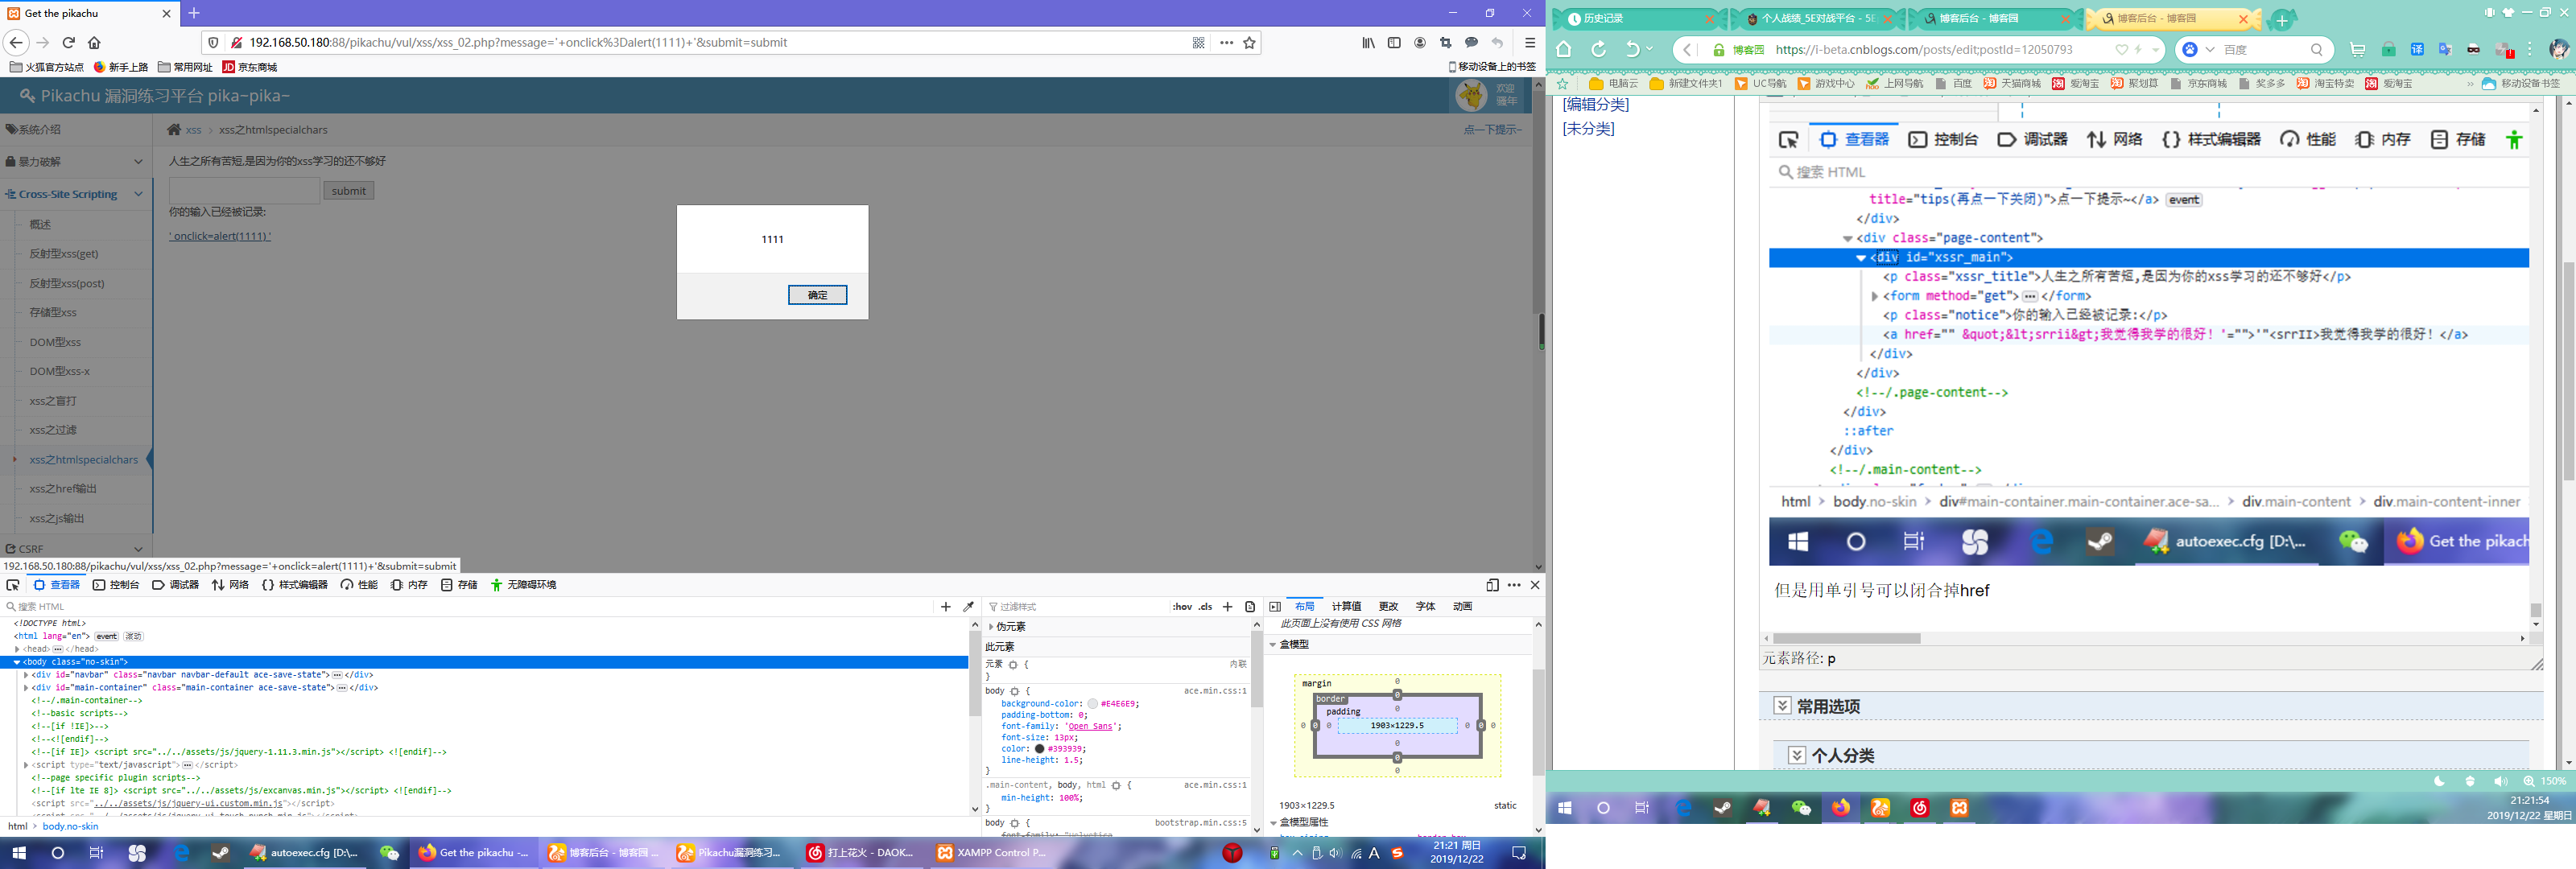
Task: Click the create new node plus icon
Action: 946,606
